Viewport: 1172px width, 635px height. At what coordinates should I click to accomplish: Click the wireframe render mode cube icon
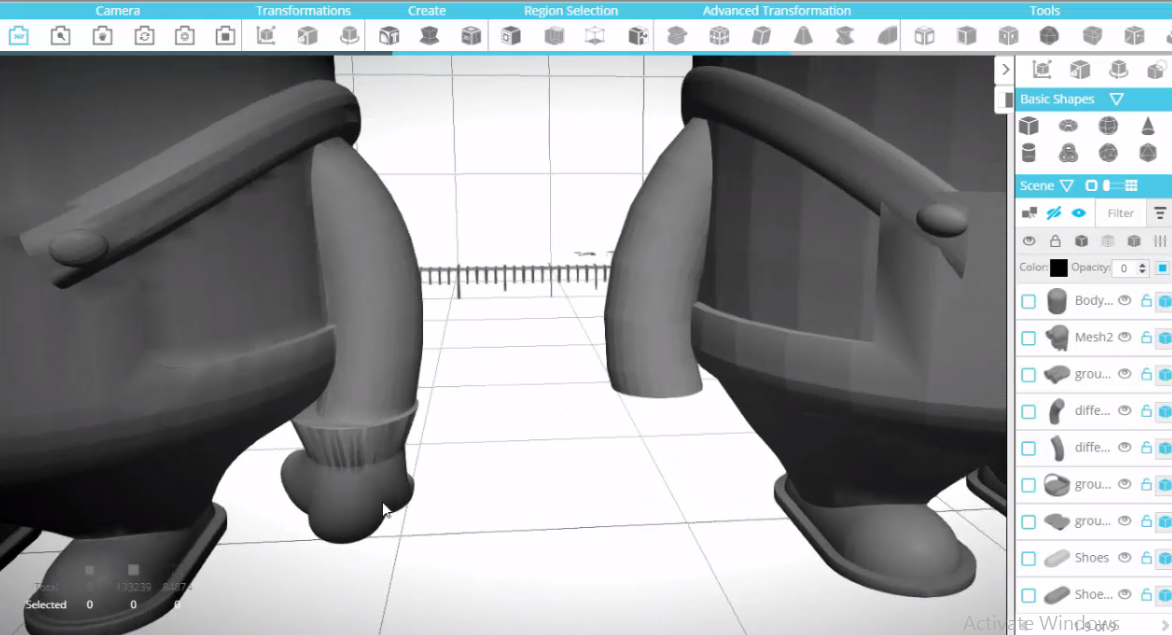(1108, 241)
